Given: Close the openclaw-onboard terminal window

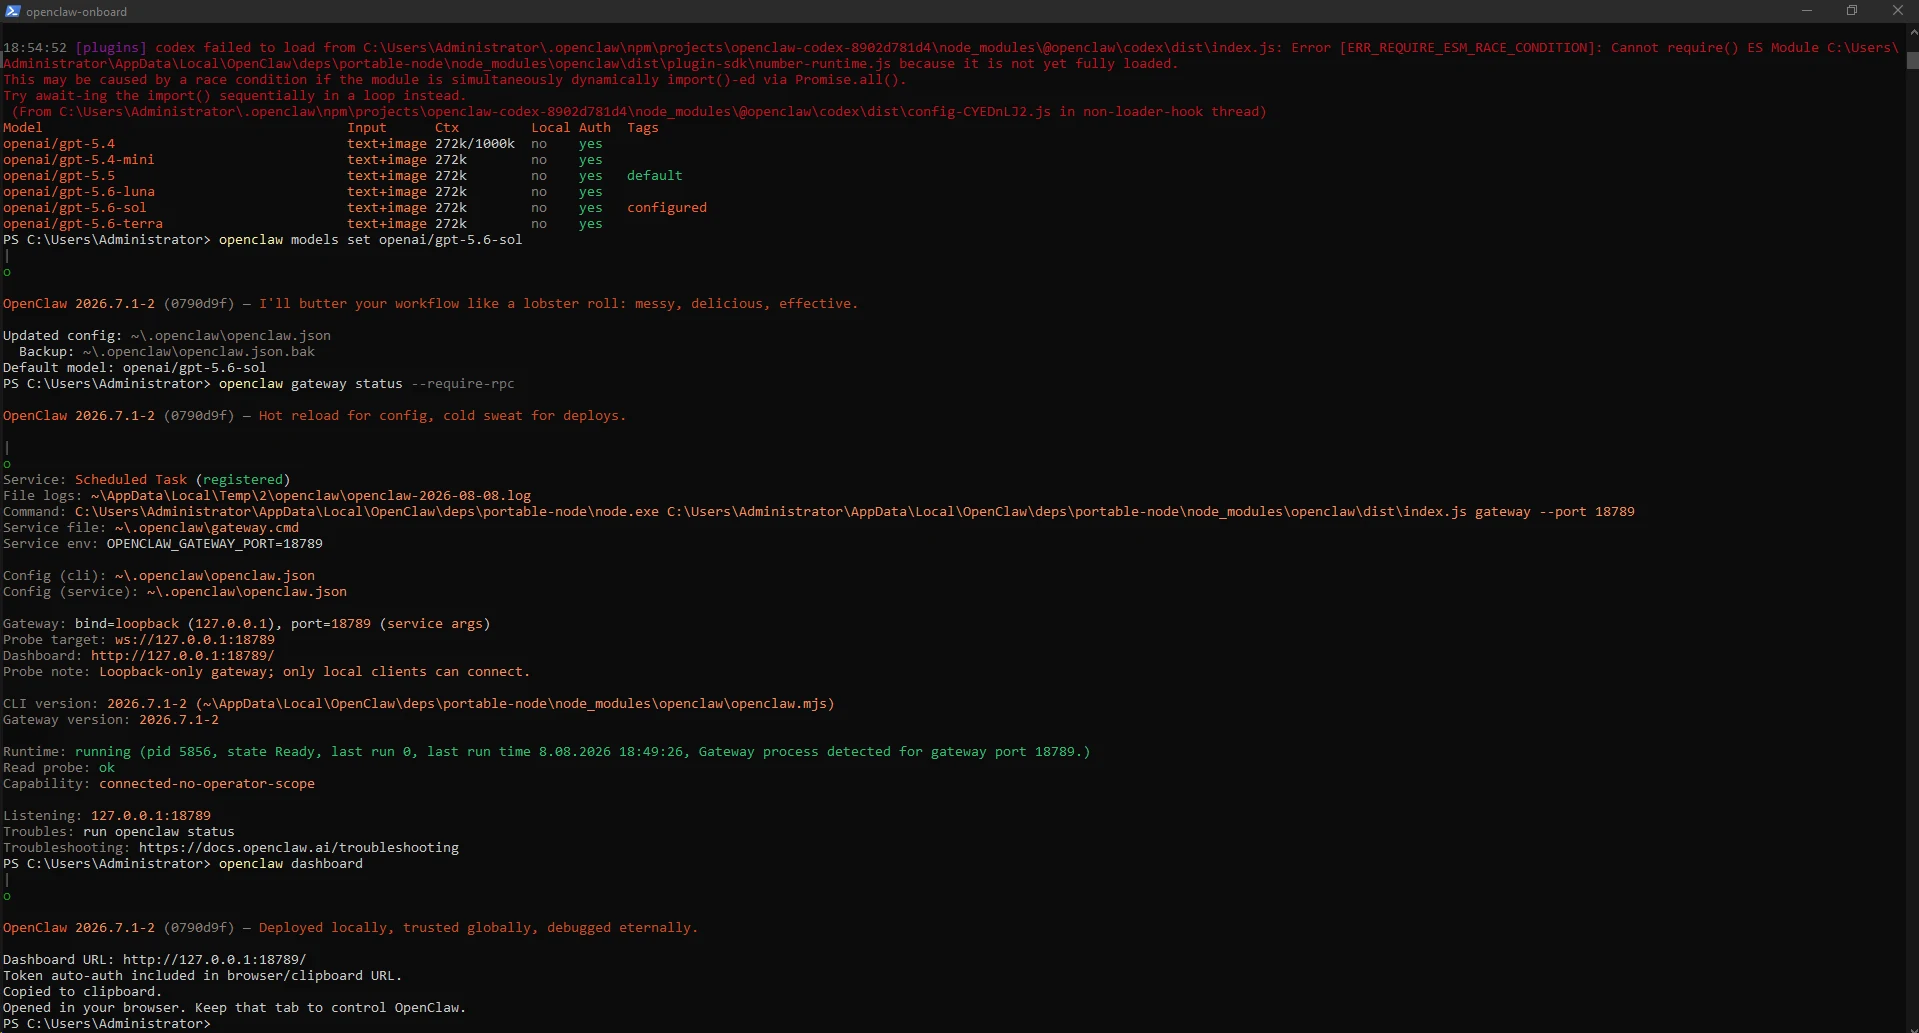Looking at the screenshot, I should click(x=1897, y=11).
